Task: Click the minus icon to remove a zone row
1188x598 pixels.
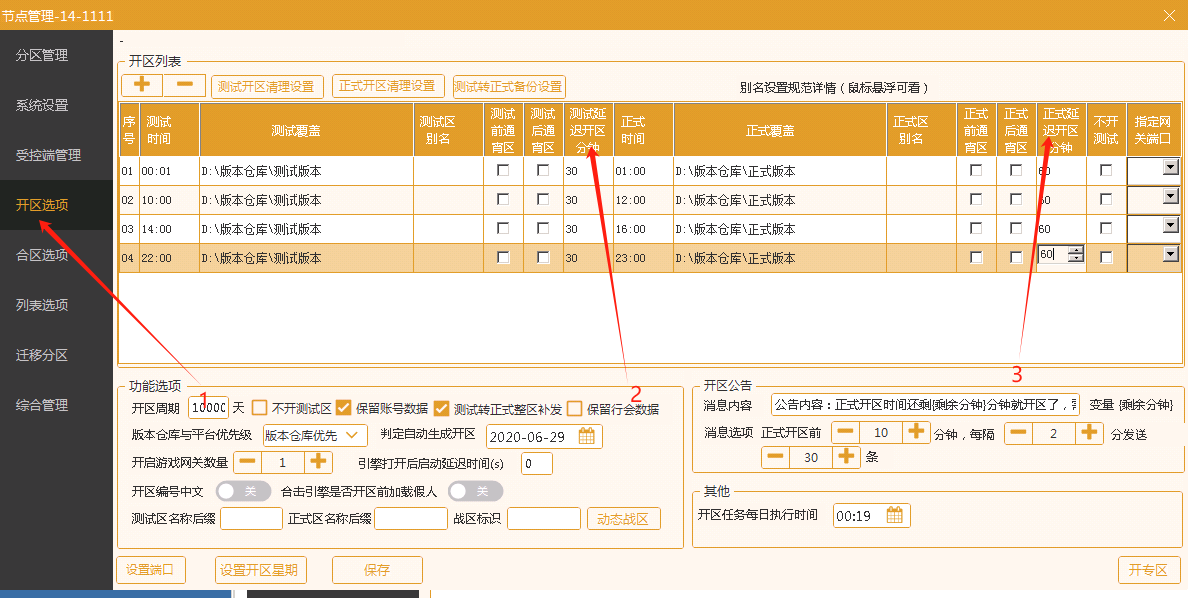Action: point(185,86)
